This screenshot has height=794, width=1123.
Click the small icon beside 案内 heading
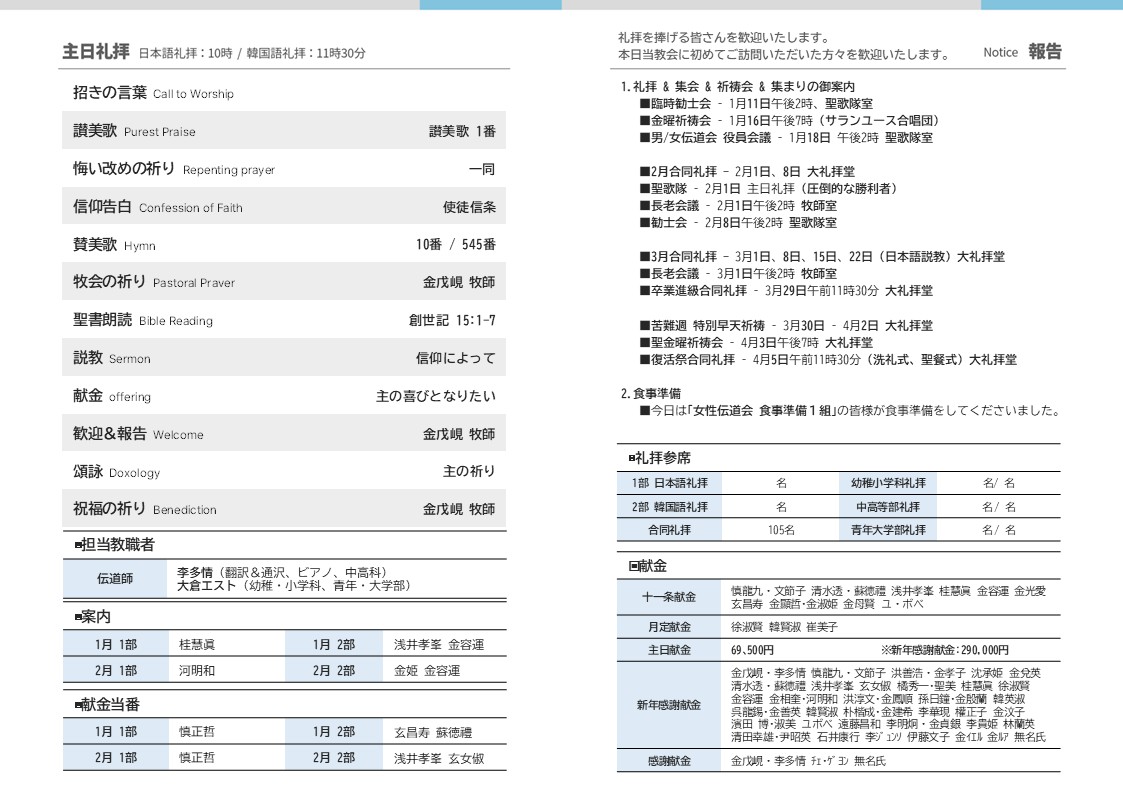78,617
